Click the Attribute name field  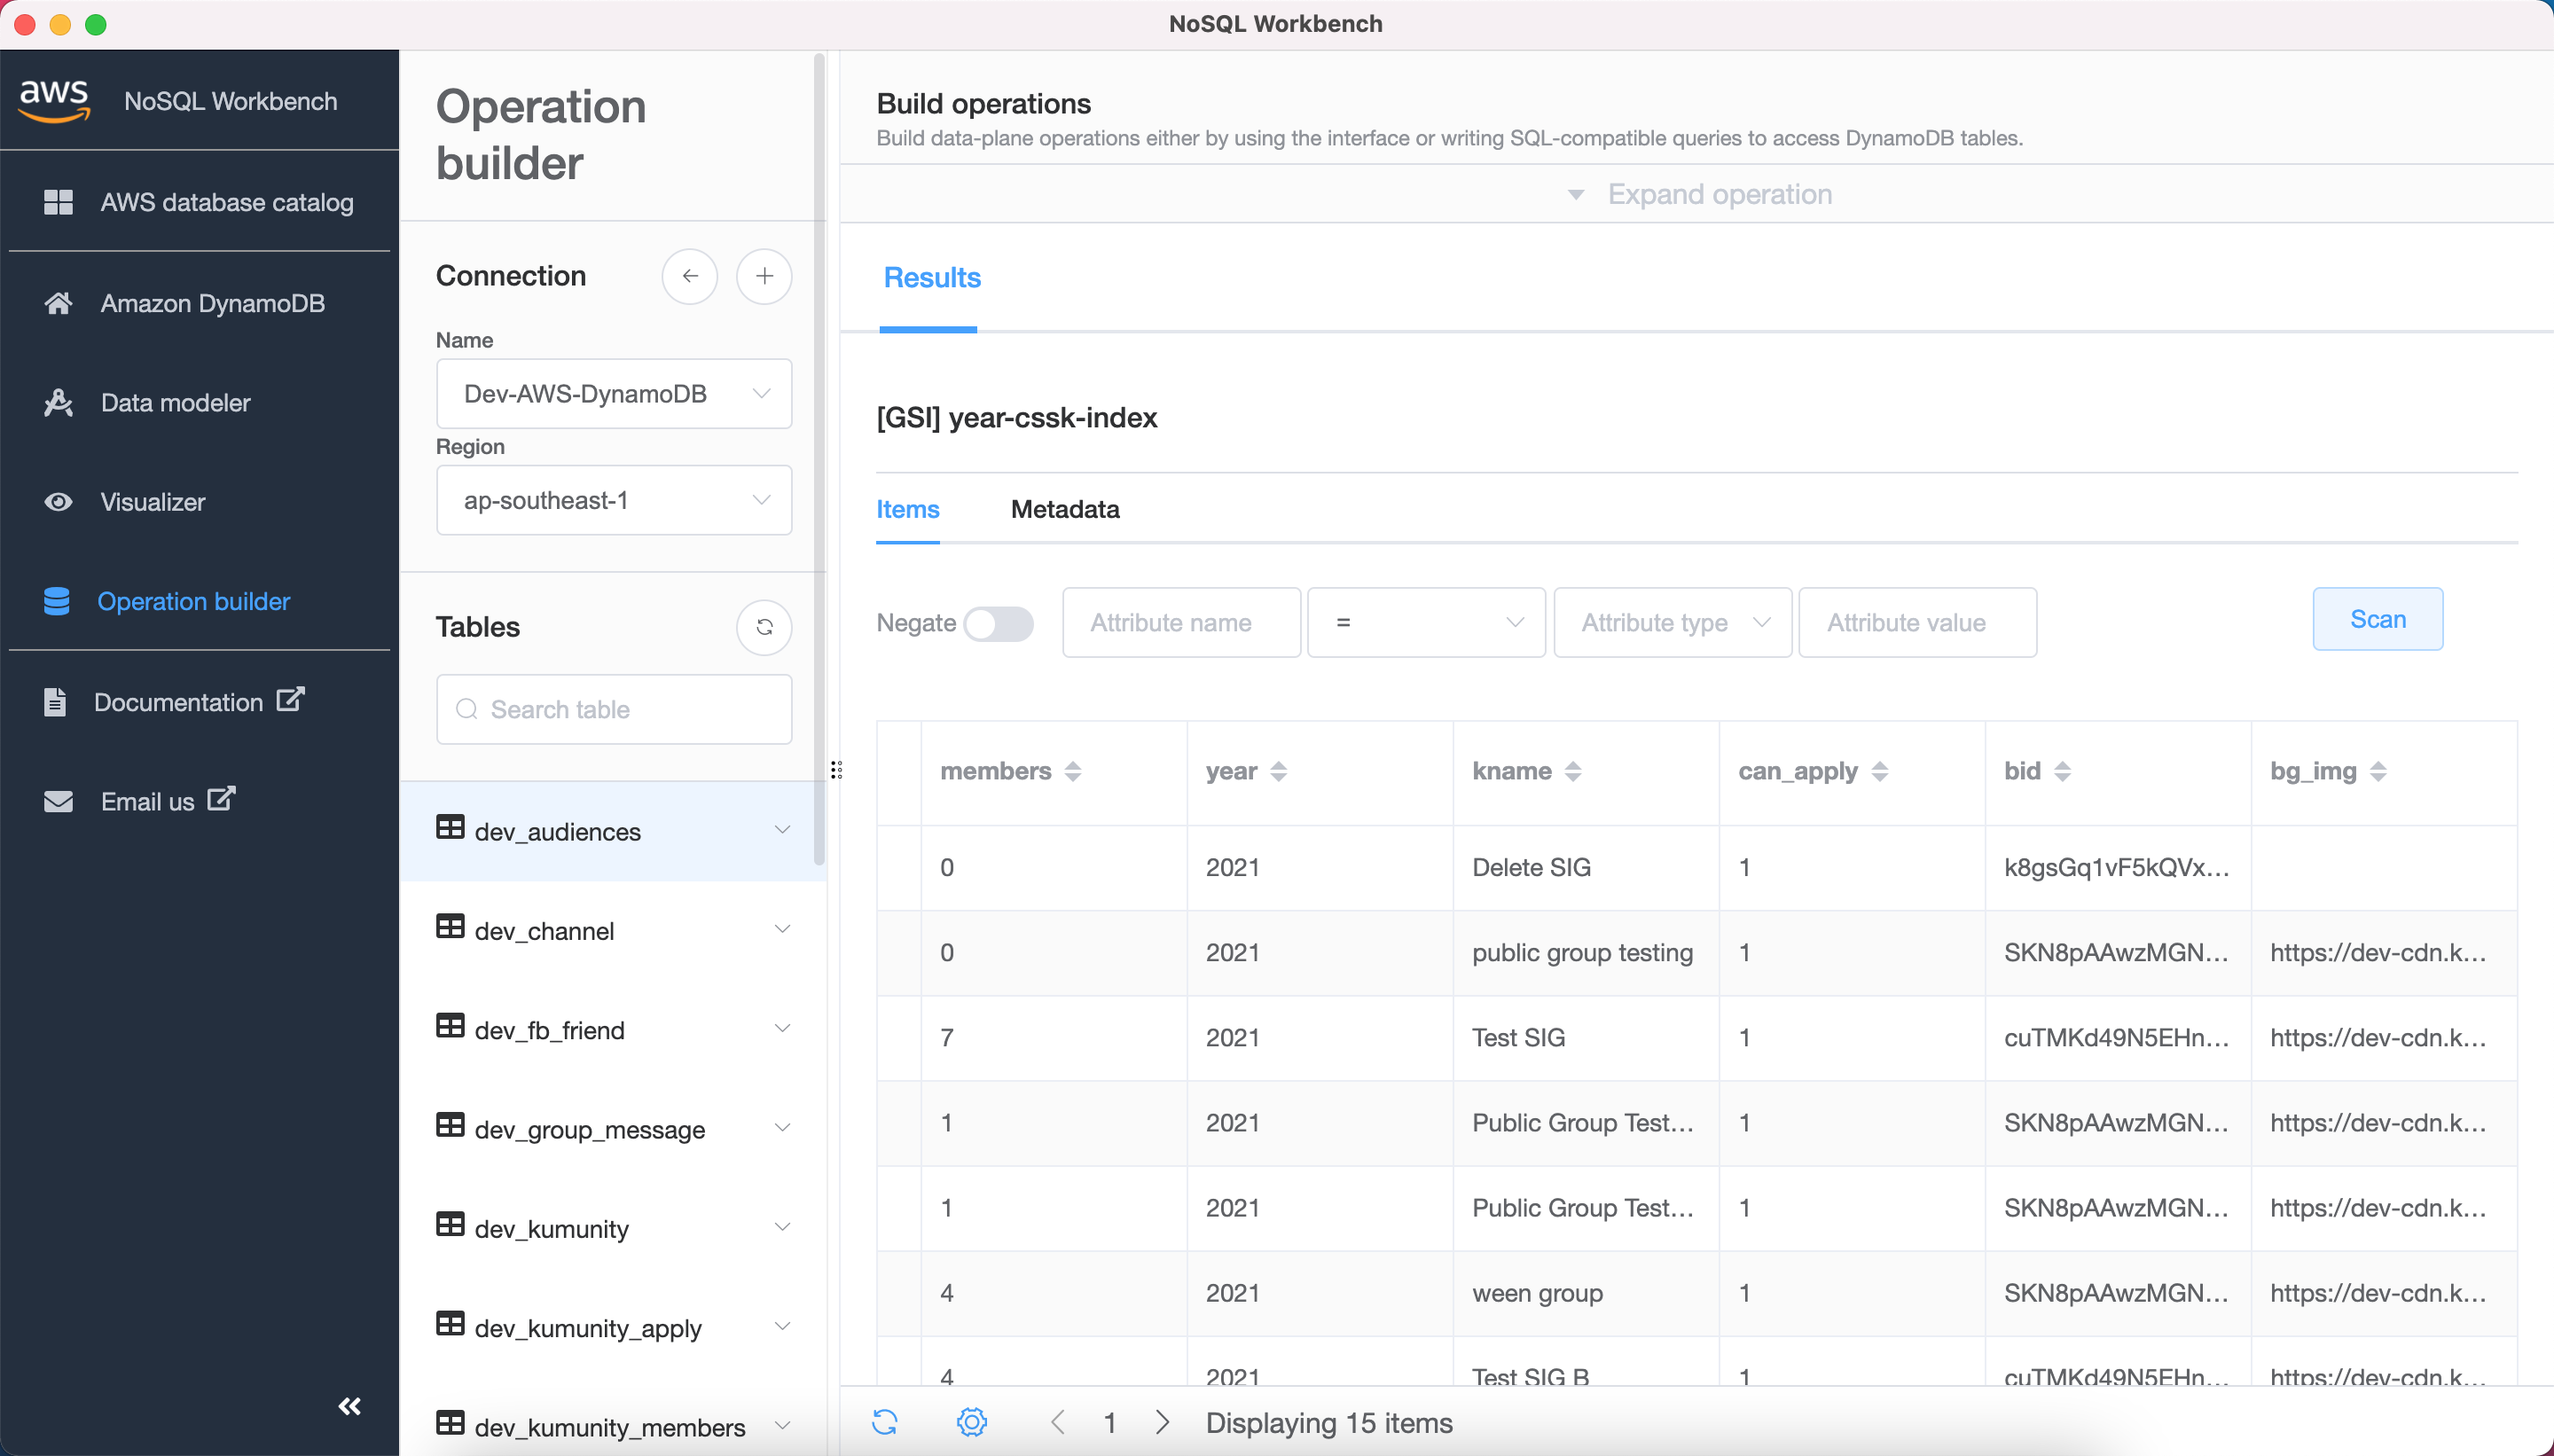[x=1181, y=622]
